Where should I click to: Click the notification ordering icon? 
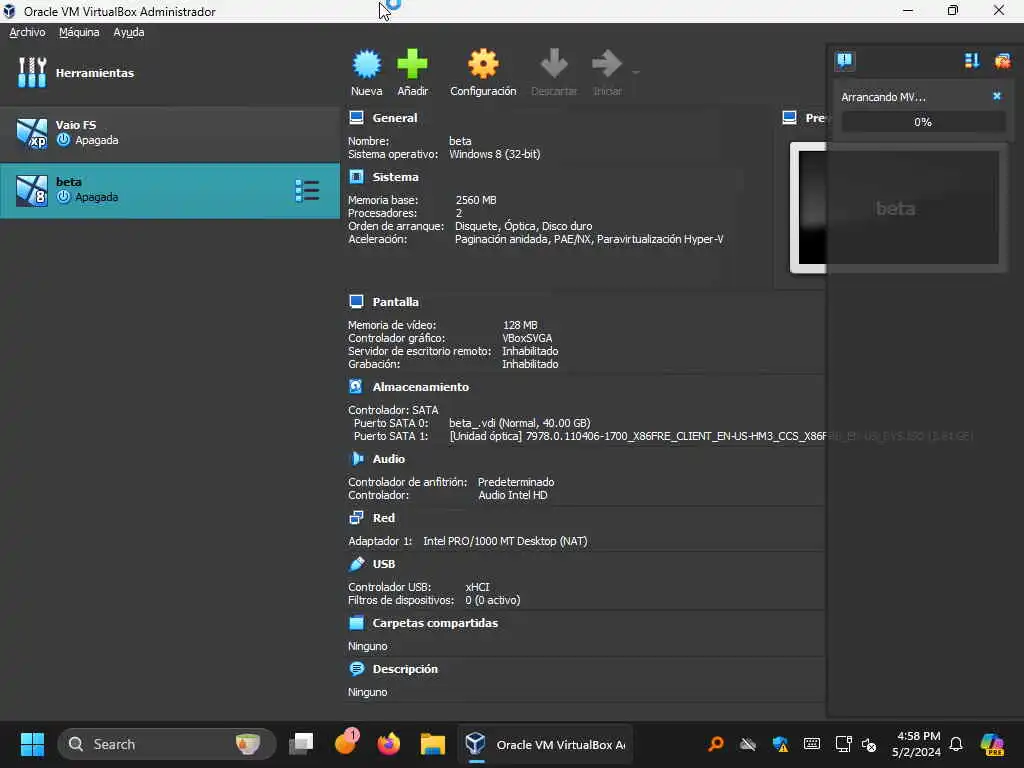coord(971,61)
